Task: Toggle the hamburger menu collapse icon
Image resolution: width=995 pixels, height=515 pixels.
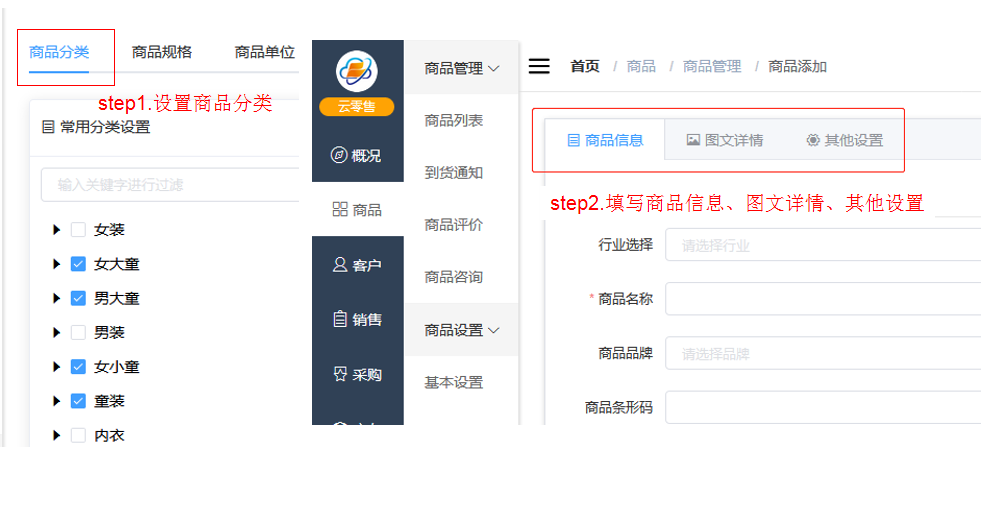Action: click(539, 66)
